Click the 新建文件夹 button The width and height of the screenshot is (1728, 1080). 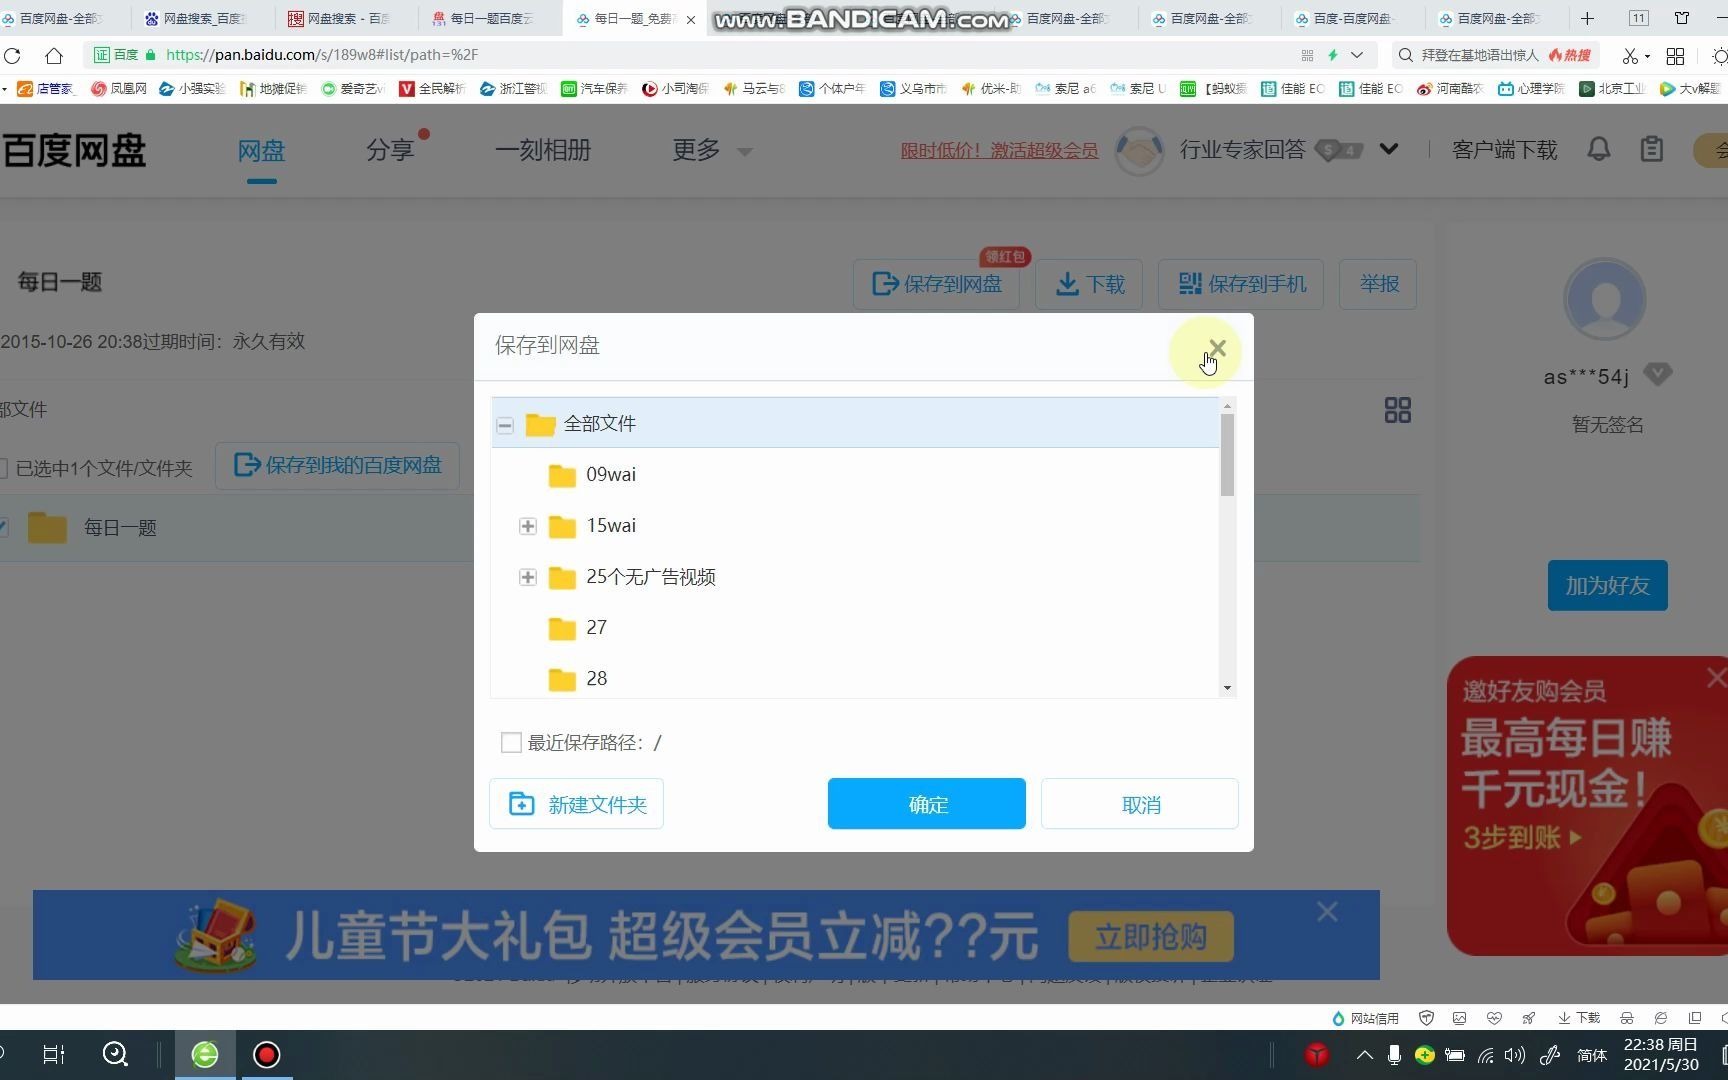pyautogui.click(x=576, y=803)
